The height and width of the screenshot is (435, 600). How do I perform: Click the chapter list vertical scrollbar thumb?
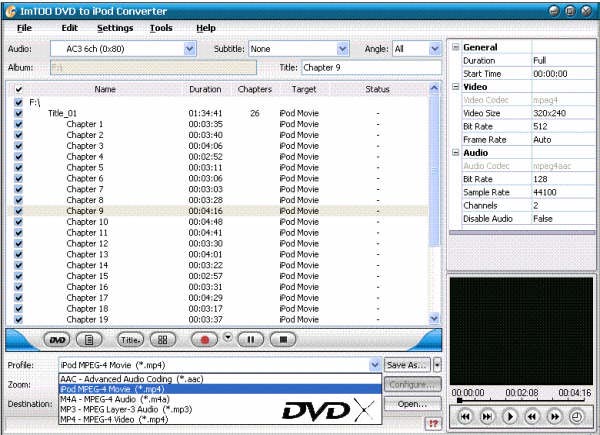click(434, 170)
